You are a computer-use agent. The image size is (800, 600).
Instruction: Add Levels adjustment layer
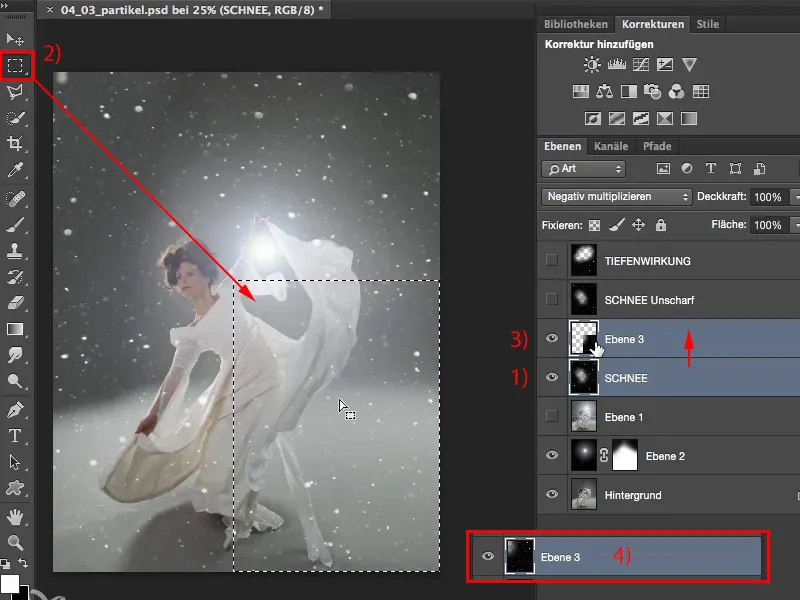click(x=616, y=64)
